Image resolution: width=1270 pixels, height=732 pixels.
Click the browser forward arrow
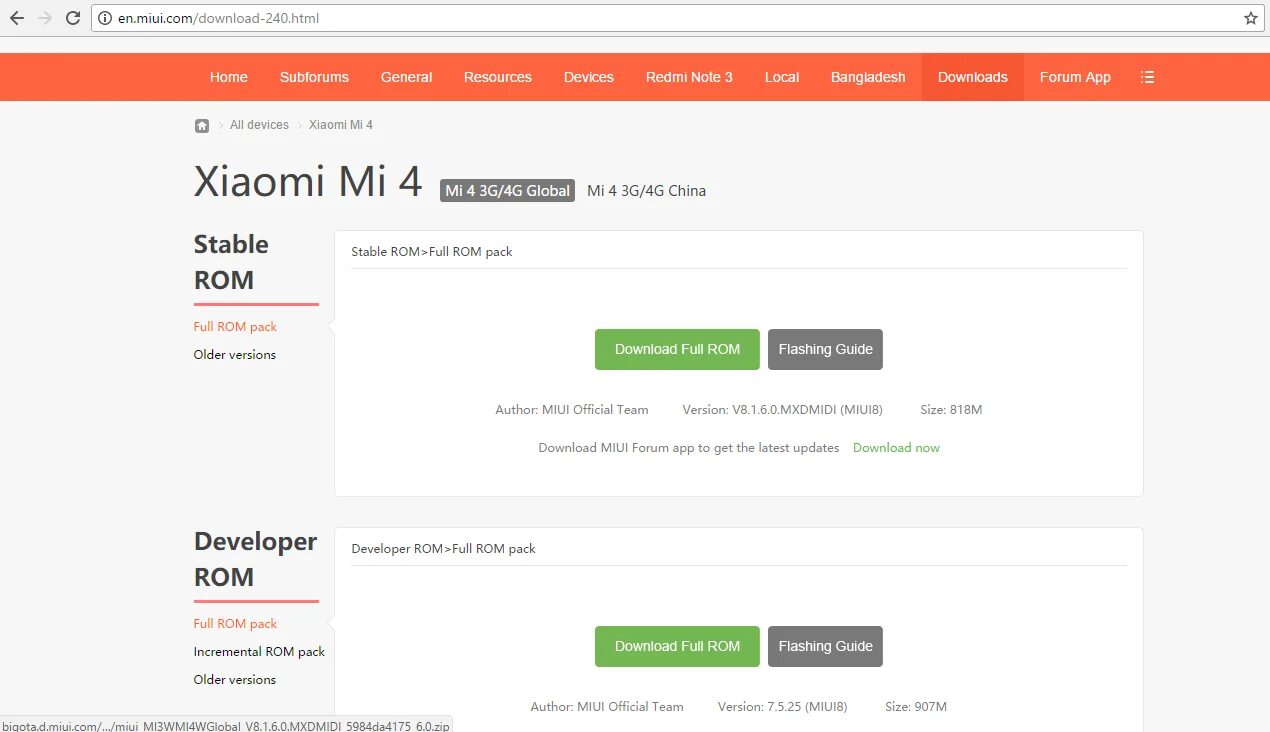[x=45, y=18]
